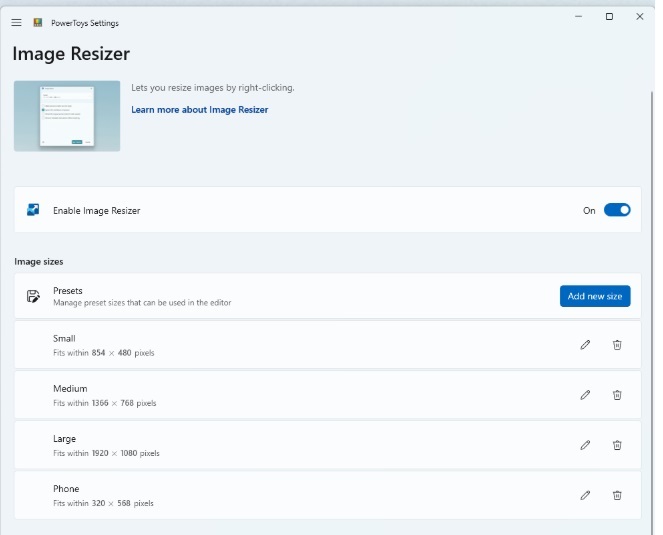This screenshot has height=535, width=663.
Task: Edit the Large preset size
Action: point(585,445)
